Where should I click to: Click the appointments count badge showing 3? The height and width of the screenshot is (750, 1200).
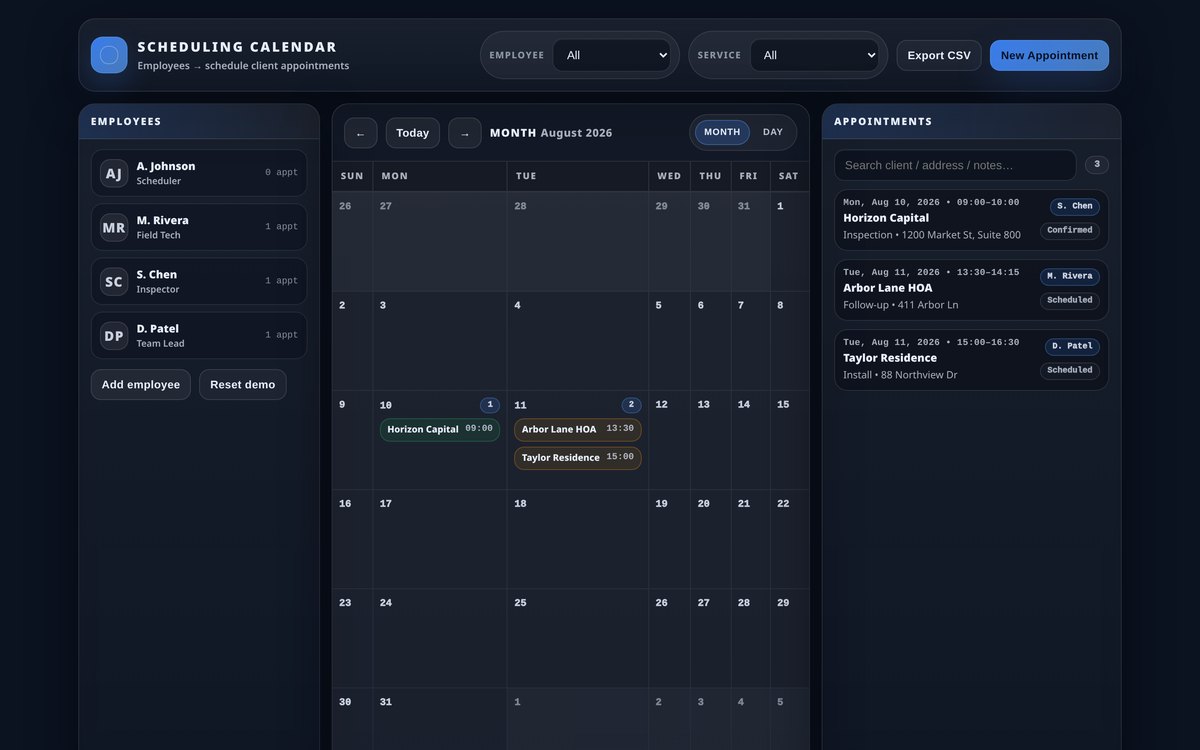pyautogui.click(x=1097, y=165)
